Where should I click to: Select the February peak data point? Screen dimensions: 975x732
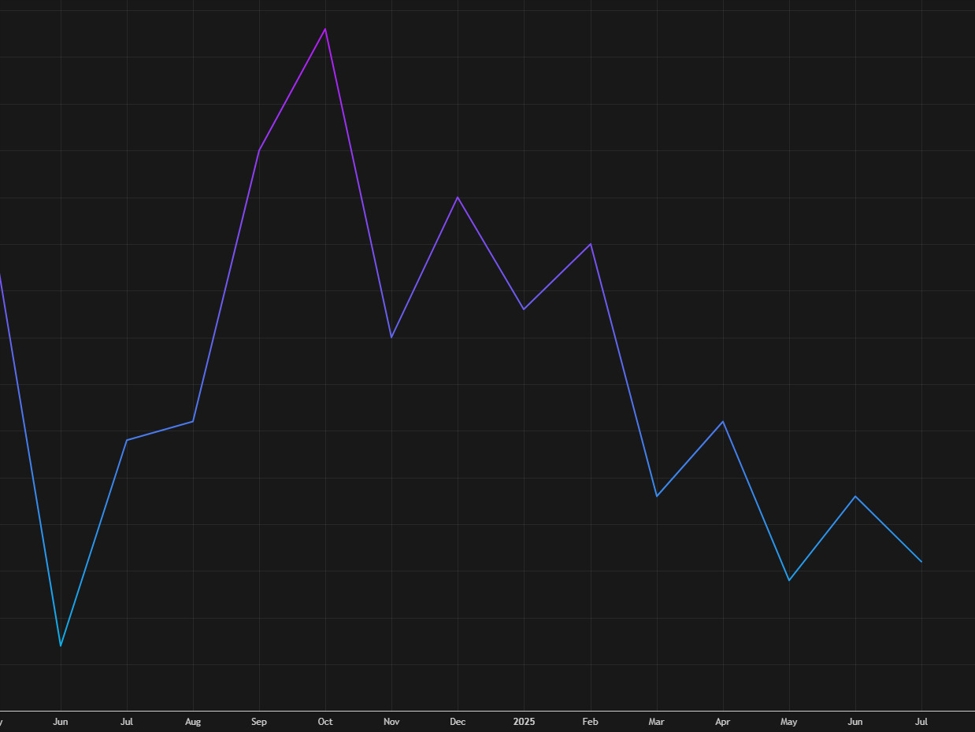tap(591, 244)
